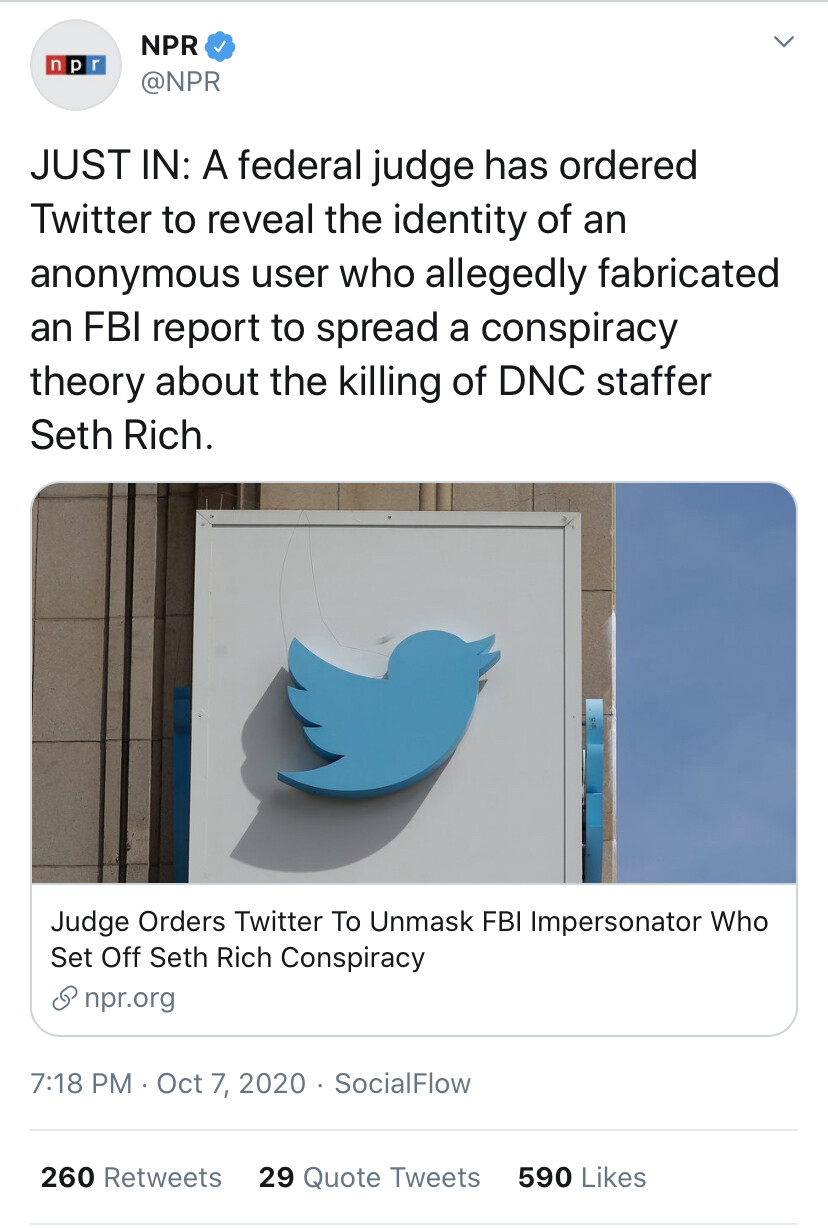Click the @NPR handle
The image size is (828, 1228).
[x=181, y=82]
